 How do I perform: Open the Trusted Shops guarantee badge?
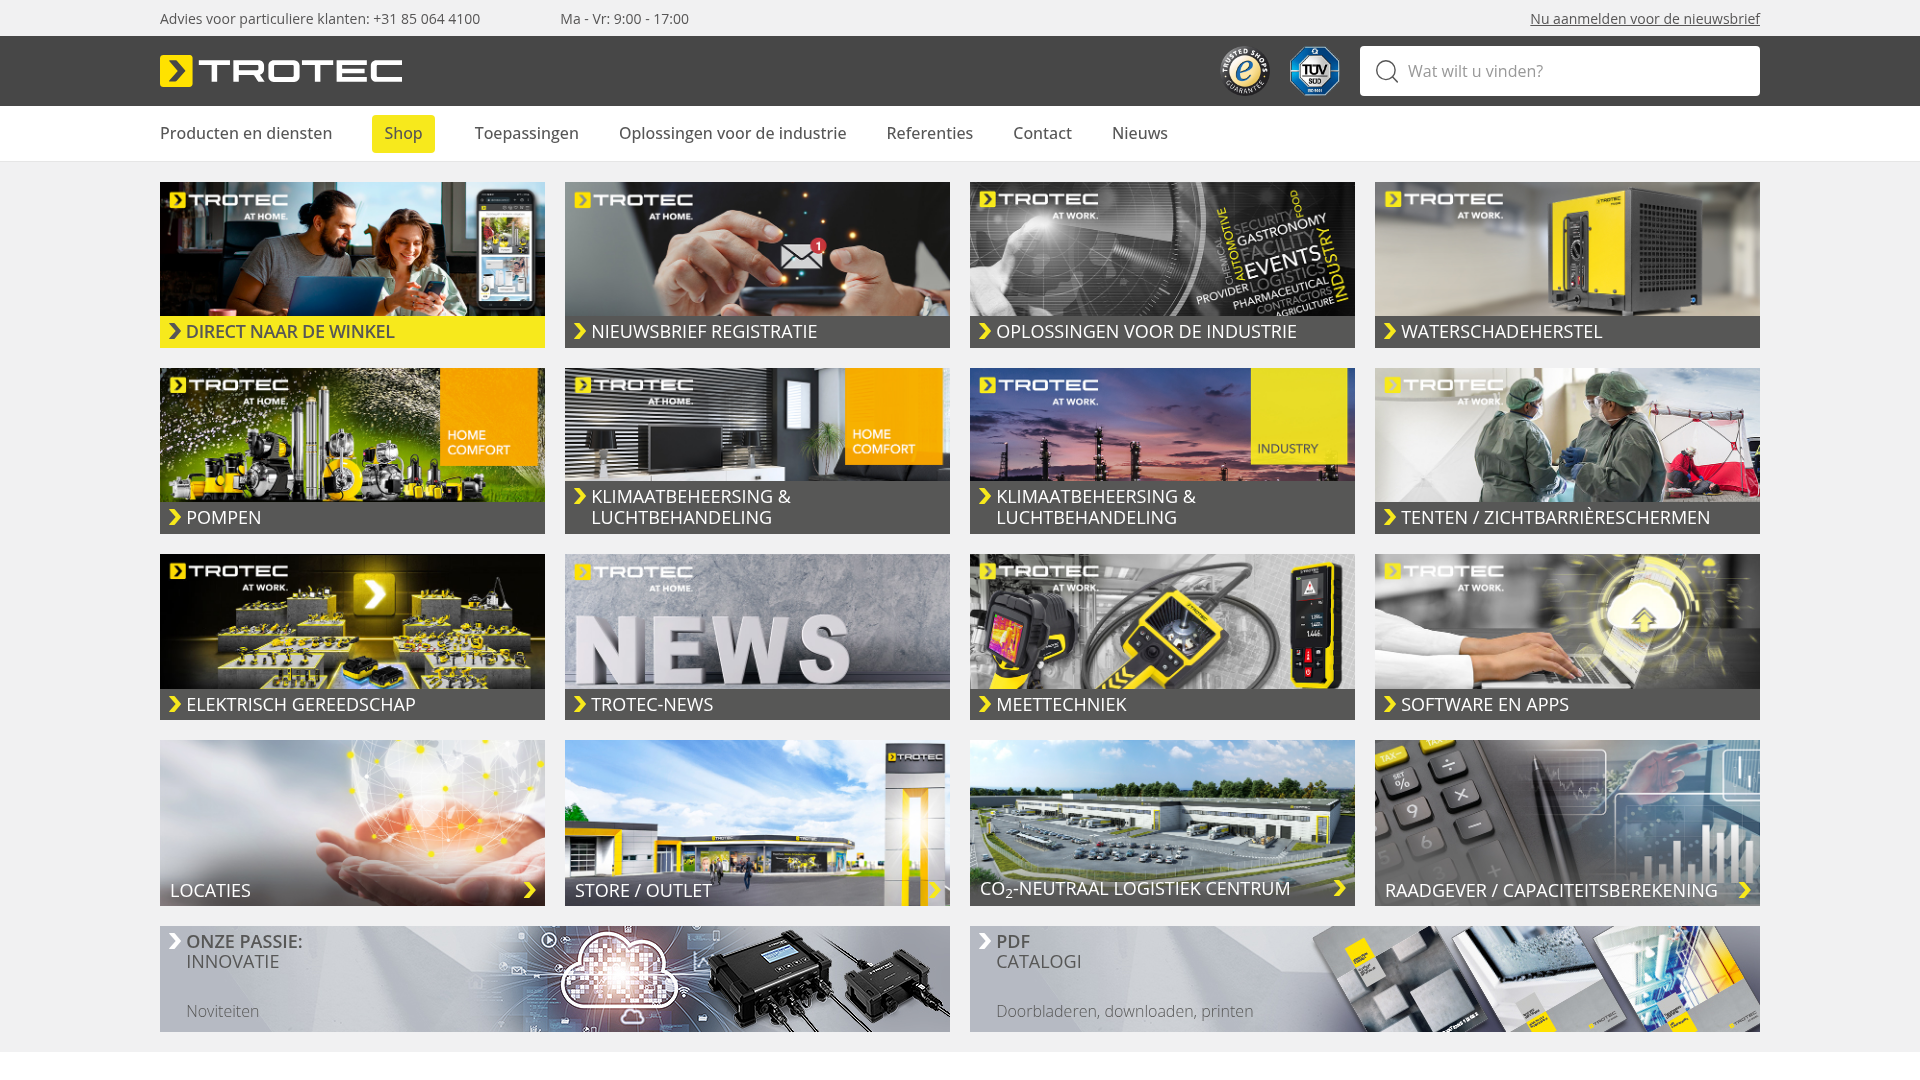[1245, 71]
